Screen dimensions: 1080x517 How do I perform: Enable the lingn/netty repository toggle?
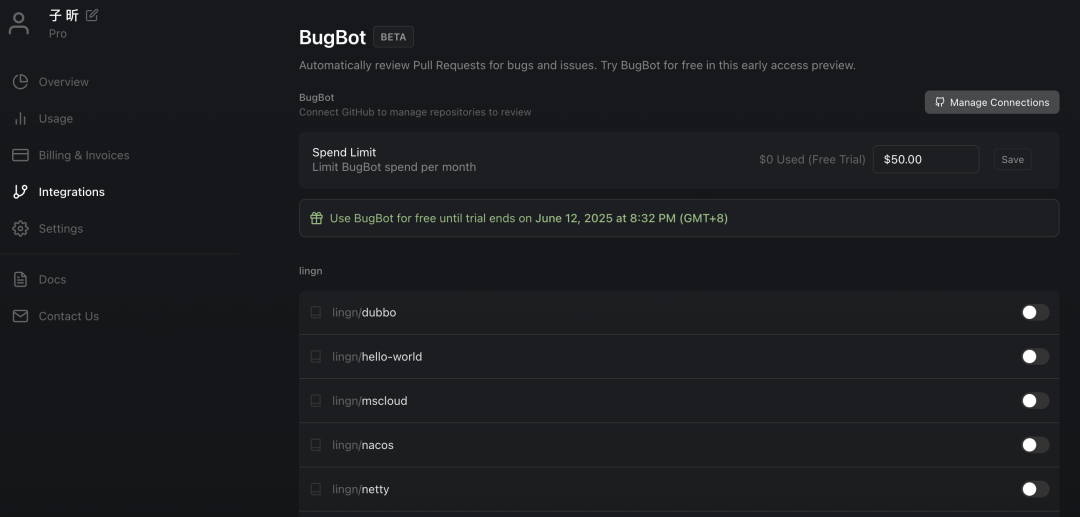(x=1035, y=489)
